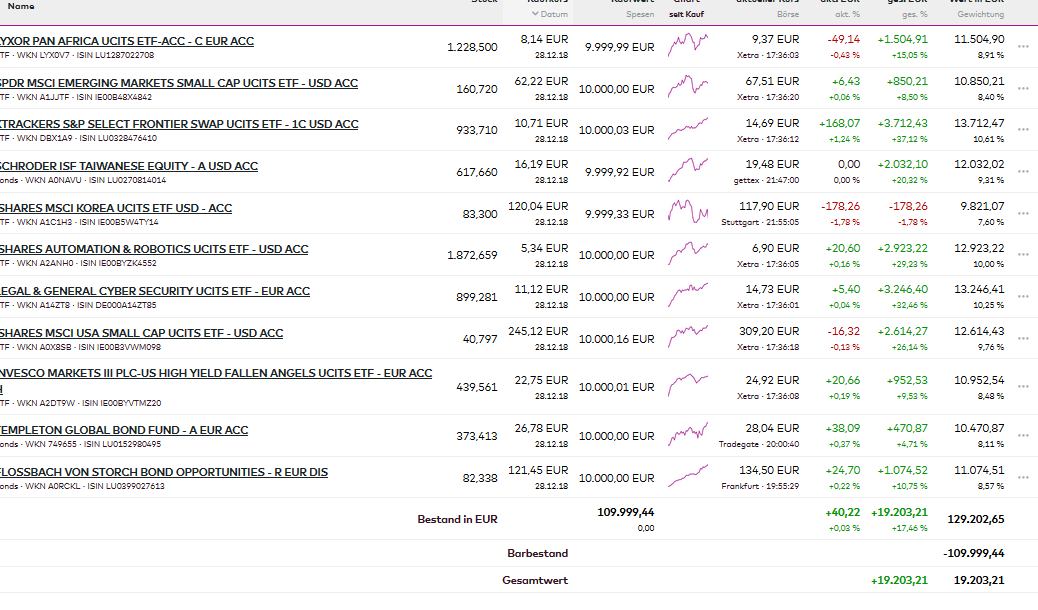Open Templeton Global Bond Fund link

124,431
